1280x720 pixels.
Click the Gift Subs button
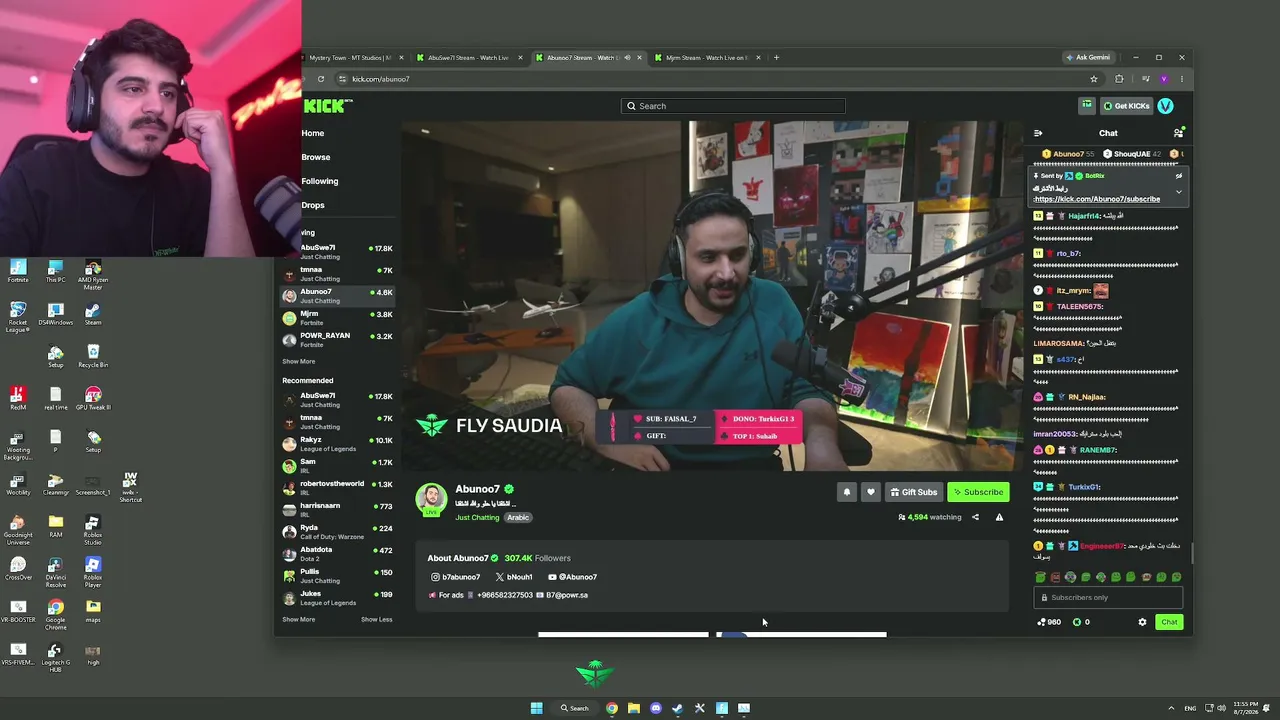(914, 492)
